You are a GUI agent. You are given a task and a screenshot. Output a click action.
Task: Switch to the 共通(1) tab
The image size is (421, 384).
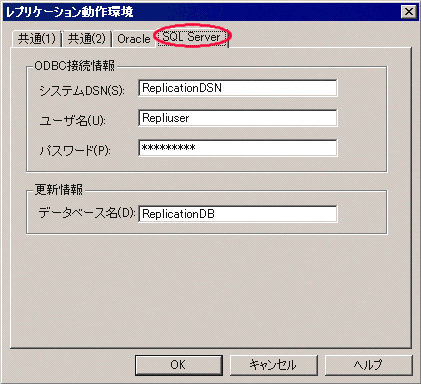tap(37, 39)
